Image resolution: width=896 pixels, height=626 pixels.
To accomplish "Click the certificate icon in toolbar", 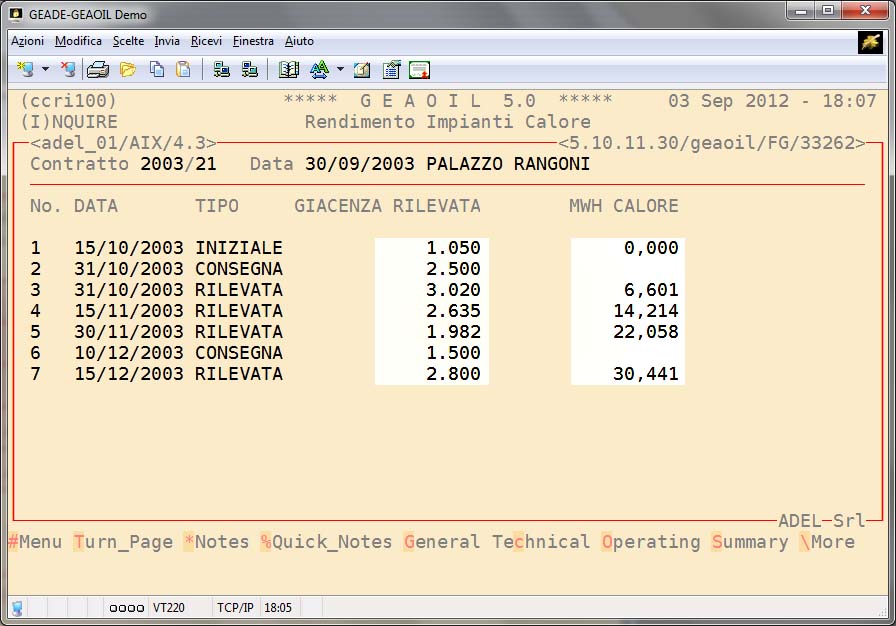I will click(419, 69).
